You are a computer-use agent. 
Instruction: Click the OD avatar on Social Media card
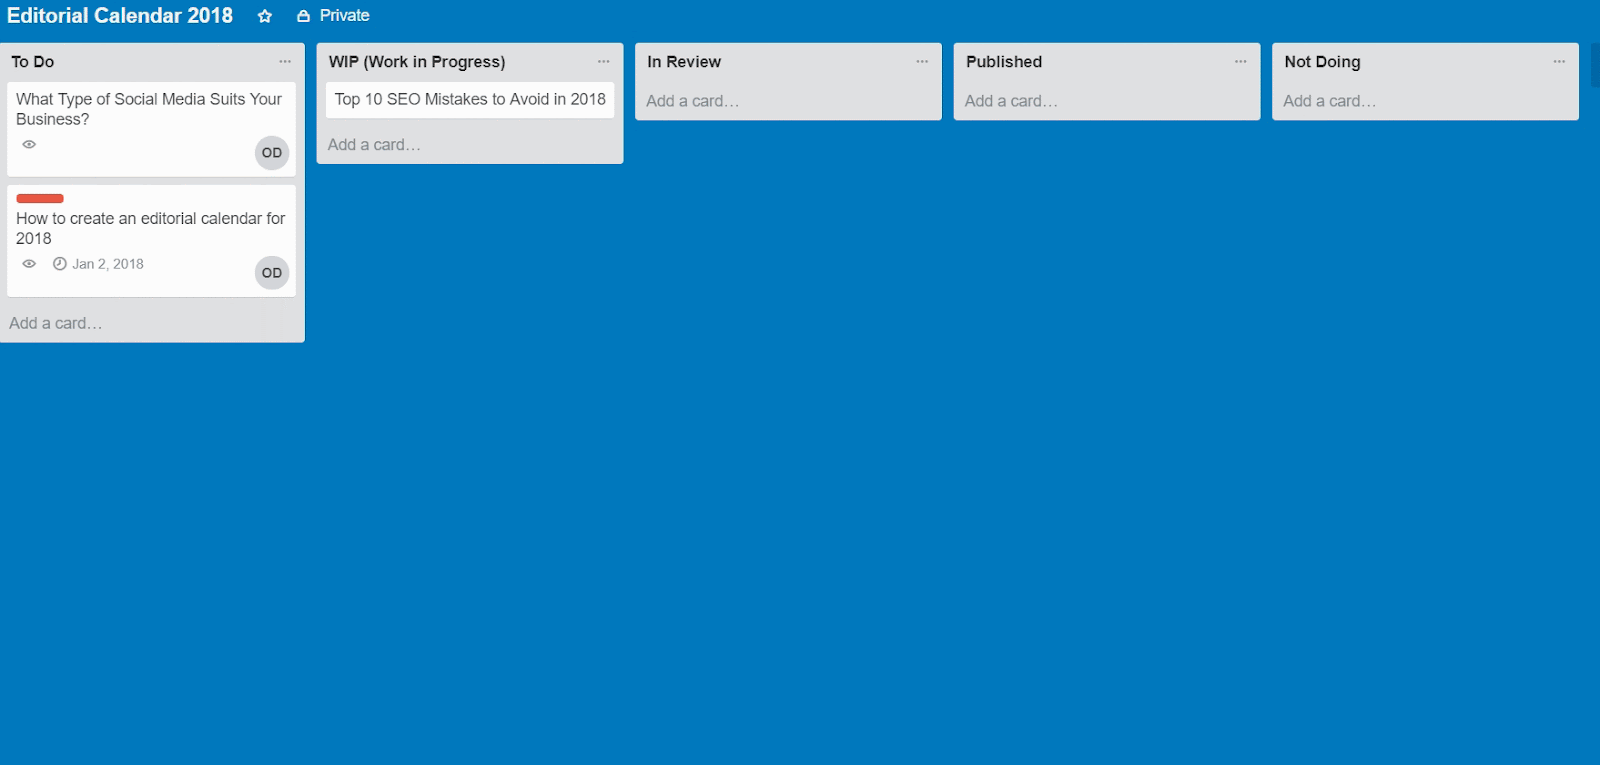point(271,153)
